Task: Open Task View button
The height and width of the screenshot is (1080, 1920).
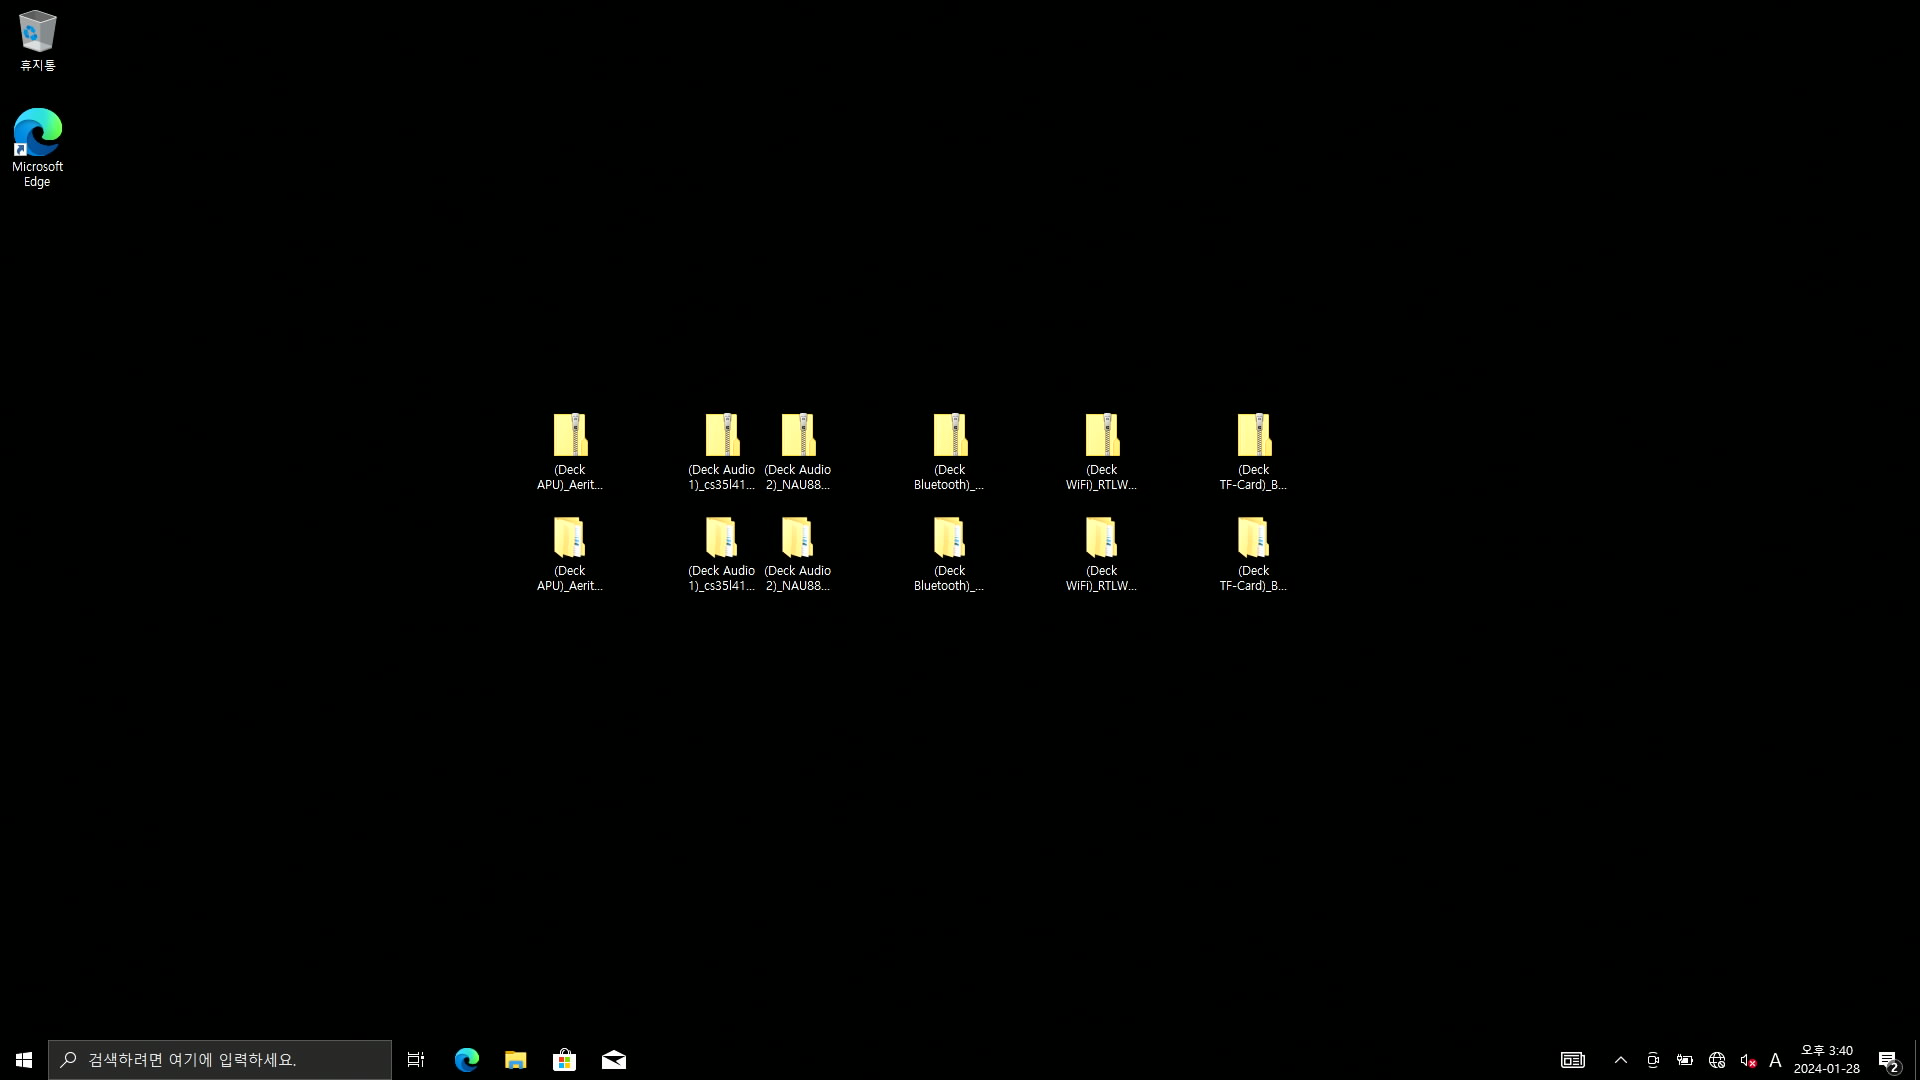Action: tap(416, 1060)
